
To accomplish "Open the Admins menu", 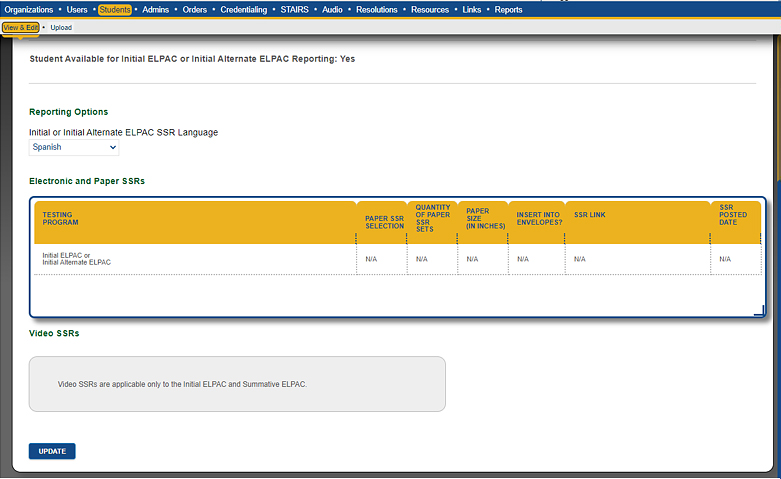I will point(155,9).
